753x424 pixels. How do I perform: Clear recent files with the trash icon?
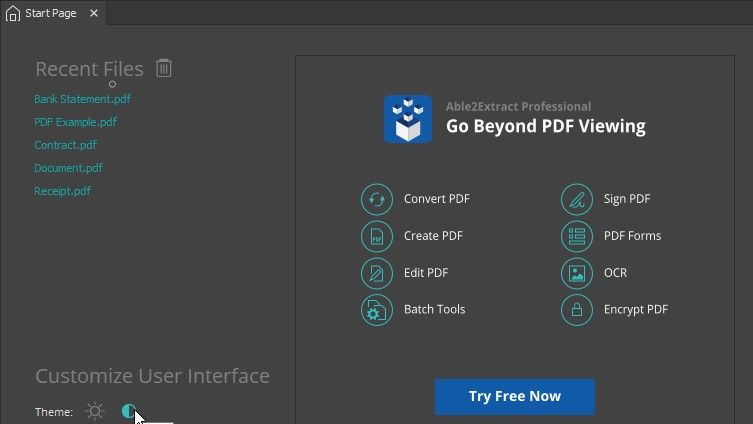click(164, 69)
